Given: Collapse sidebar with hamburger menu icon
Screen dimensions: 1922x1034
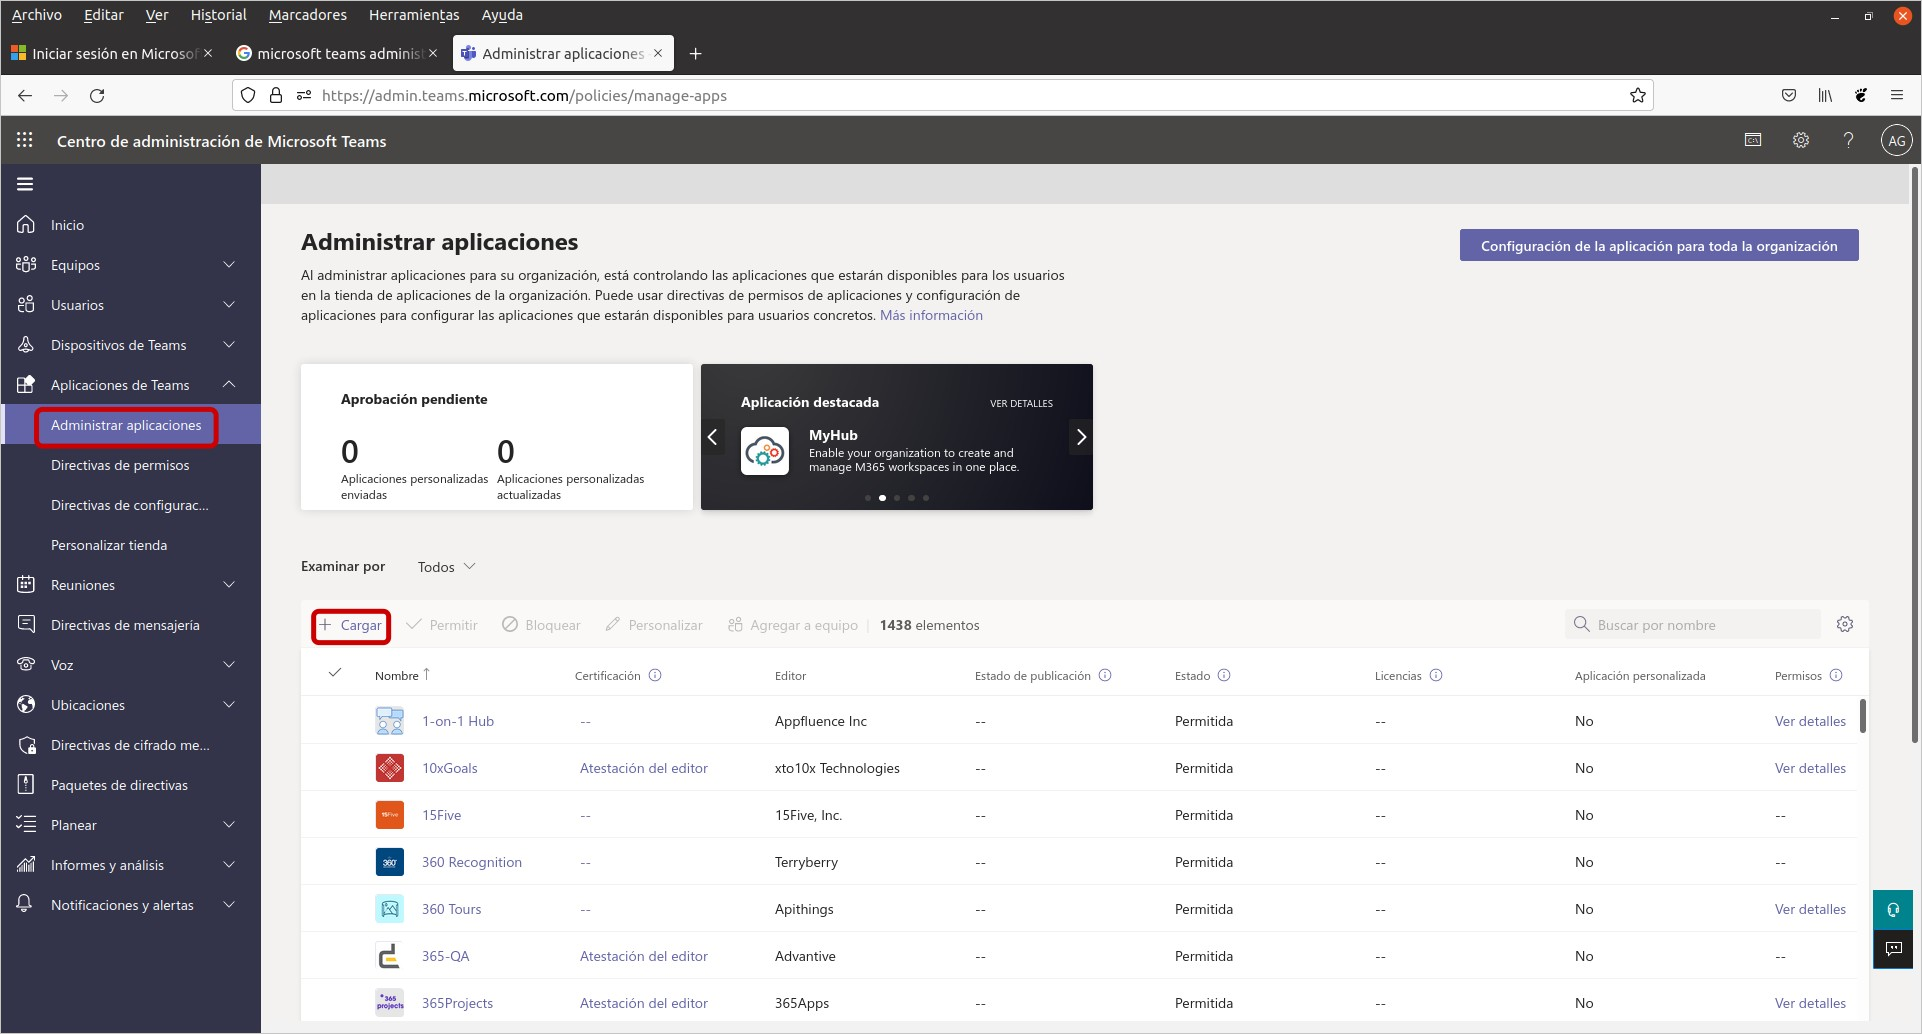Looking at the screenshot, I should (x=25, y=184).
